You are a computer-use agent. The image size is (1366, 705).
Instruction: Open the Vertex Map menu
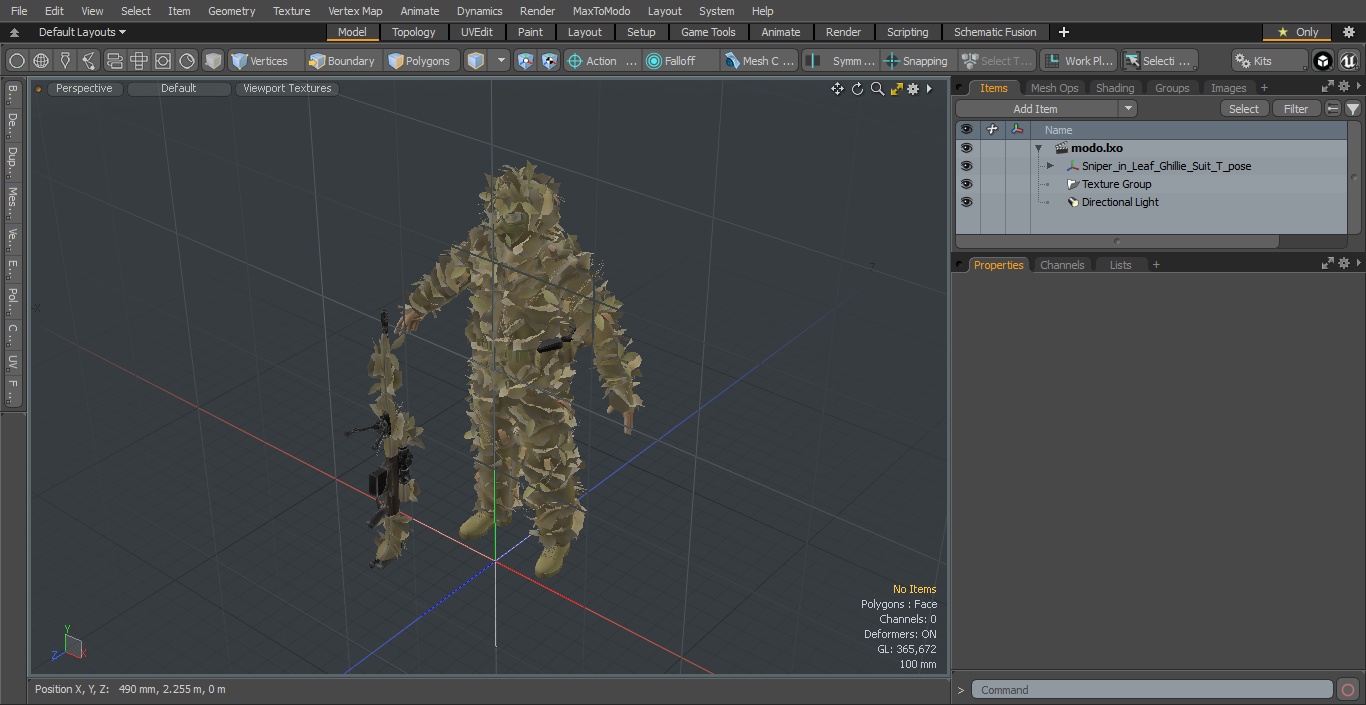(x=355, y=11)
